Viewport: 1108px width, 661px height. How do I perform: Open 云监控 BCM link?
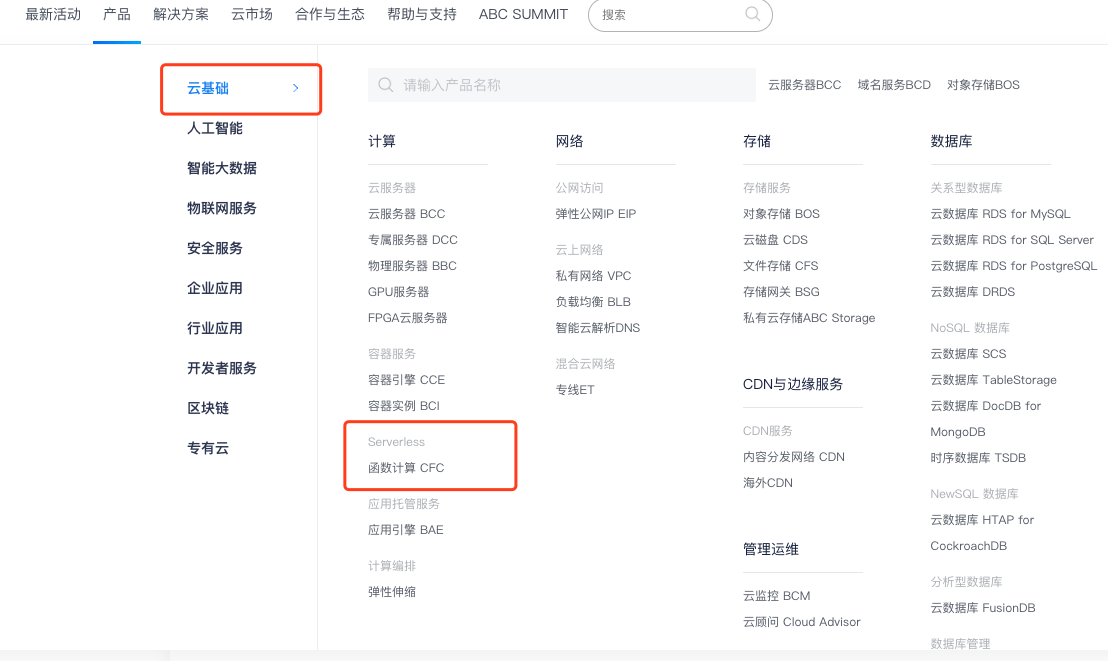777,596
